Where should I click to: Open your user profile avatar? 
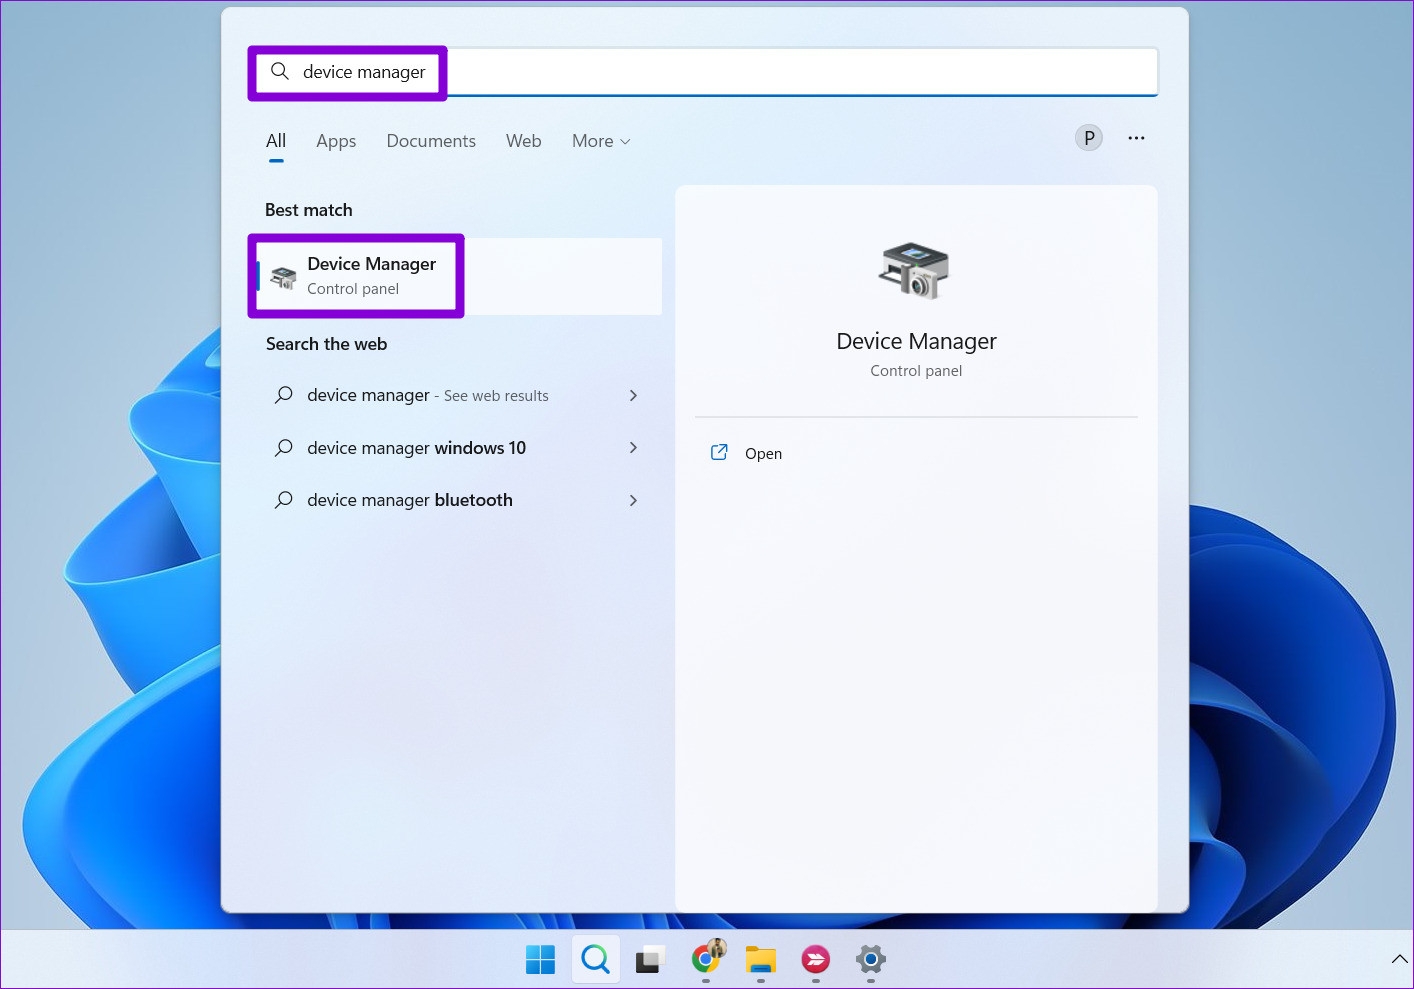[x=1088, y=137]
